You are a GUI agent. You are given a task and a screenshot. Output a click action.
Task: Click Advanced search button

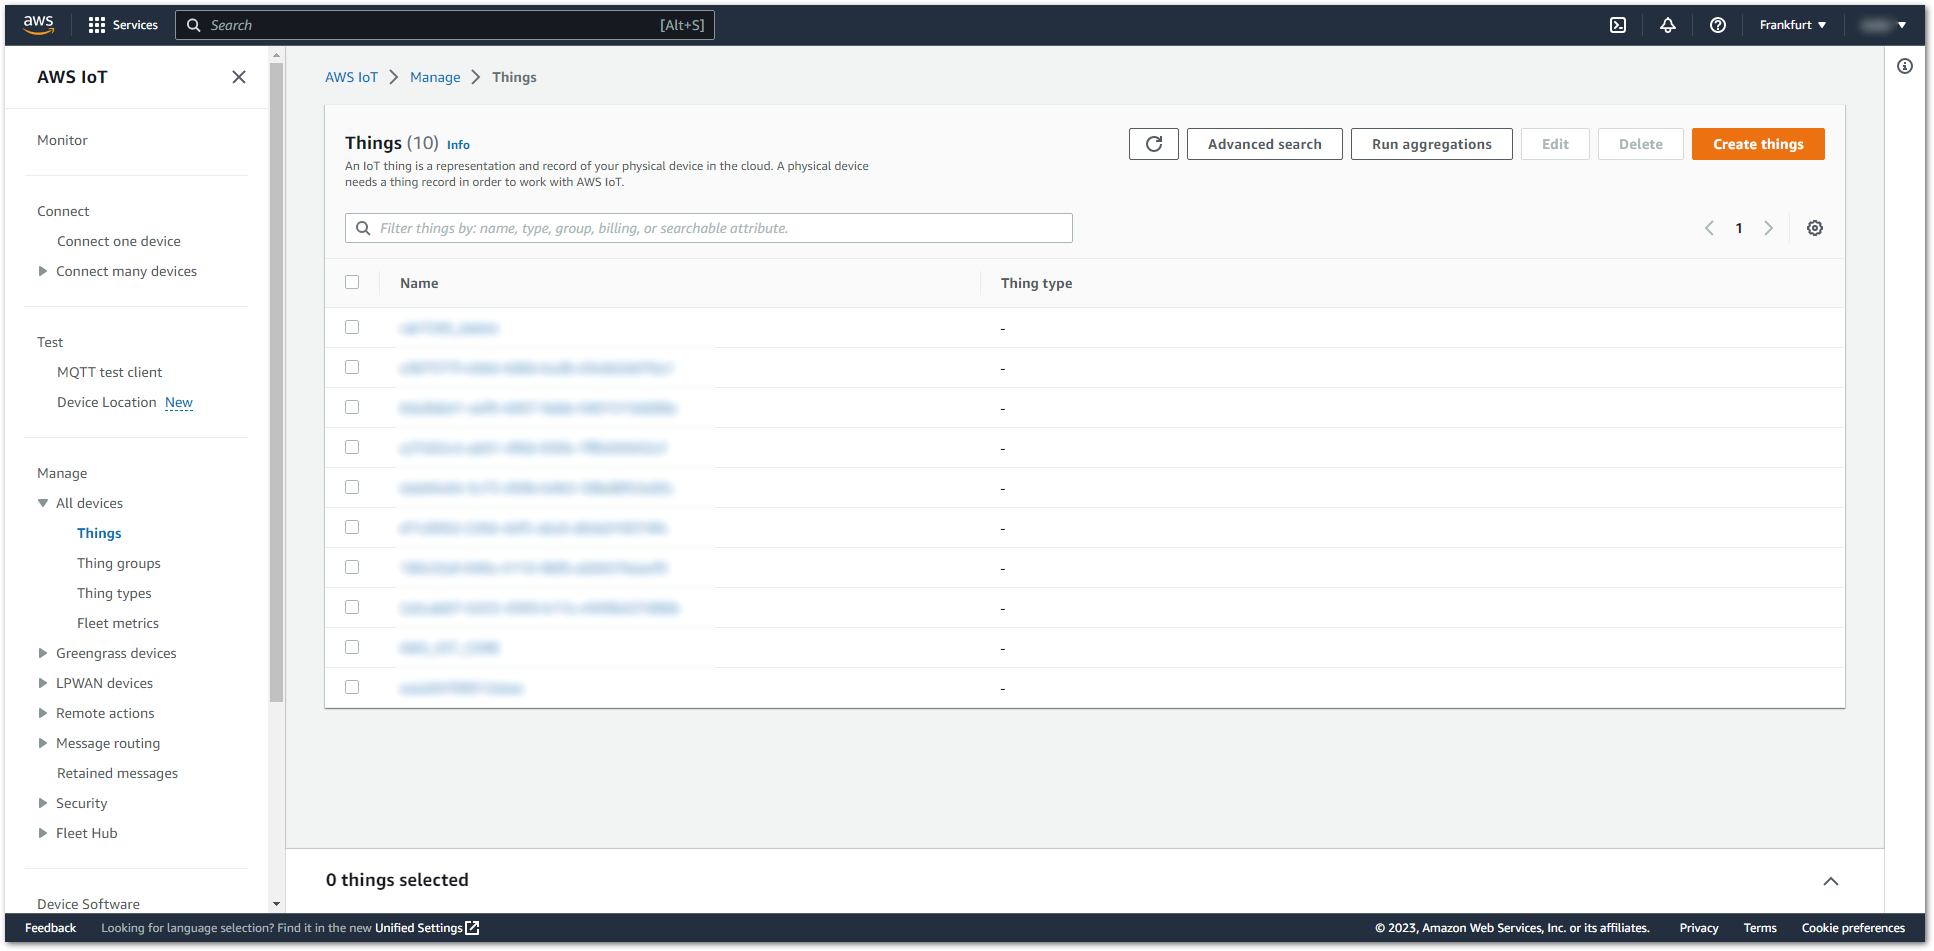[1265, 144]
